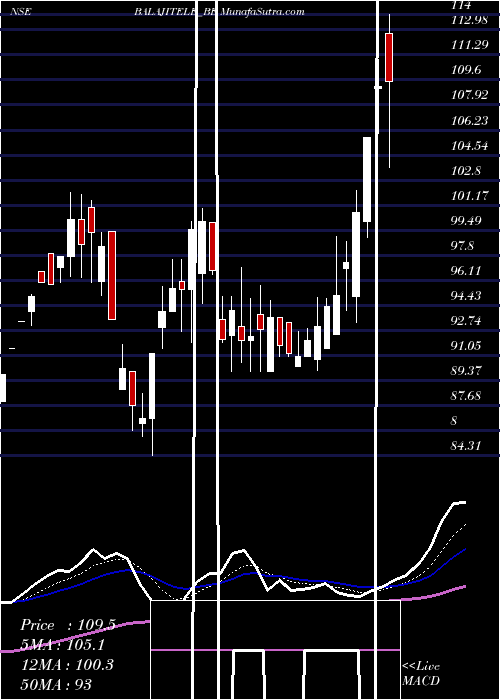The height and width of the screenshot is (700, 500).
Task: Click the Price : 109.5 readout
Action: click(x=68, y=625)
